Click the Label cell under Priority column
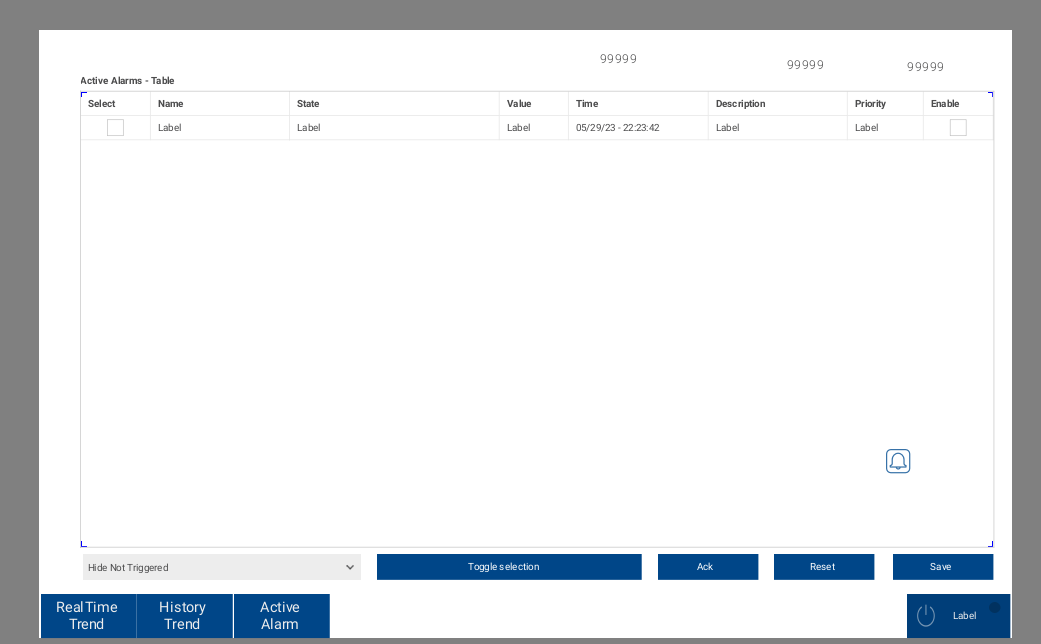The width and height of the screenshot is (1041, 644). tap(885, 127)
